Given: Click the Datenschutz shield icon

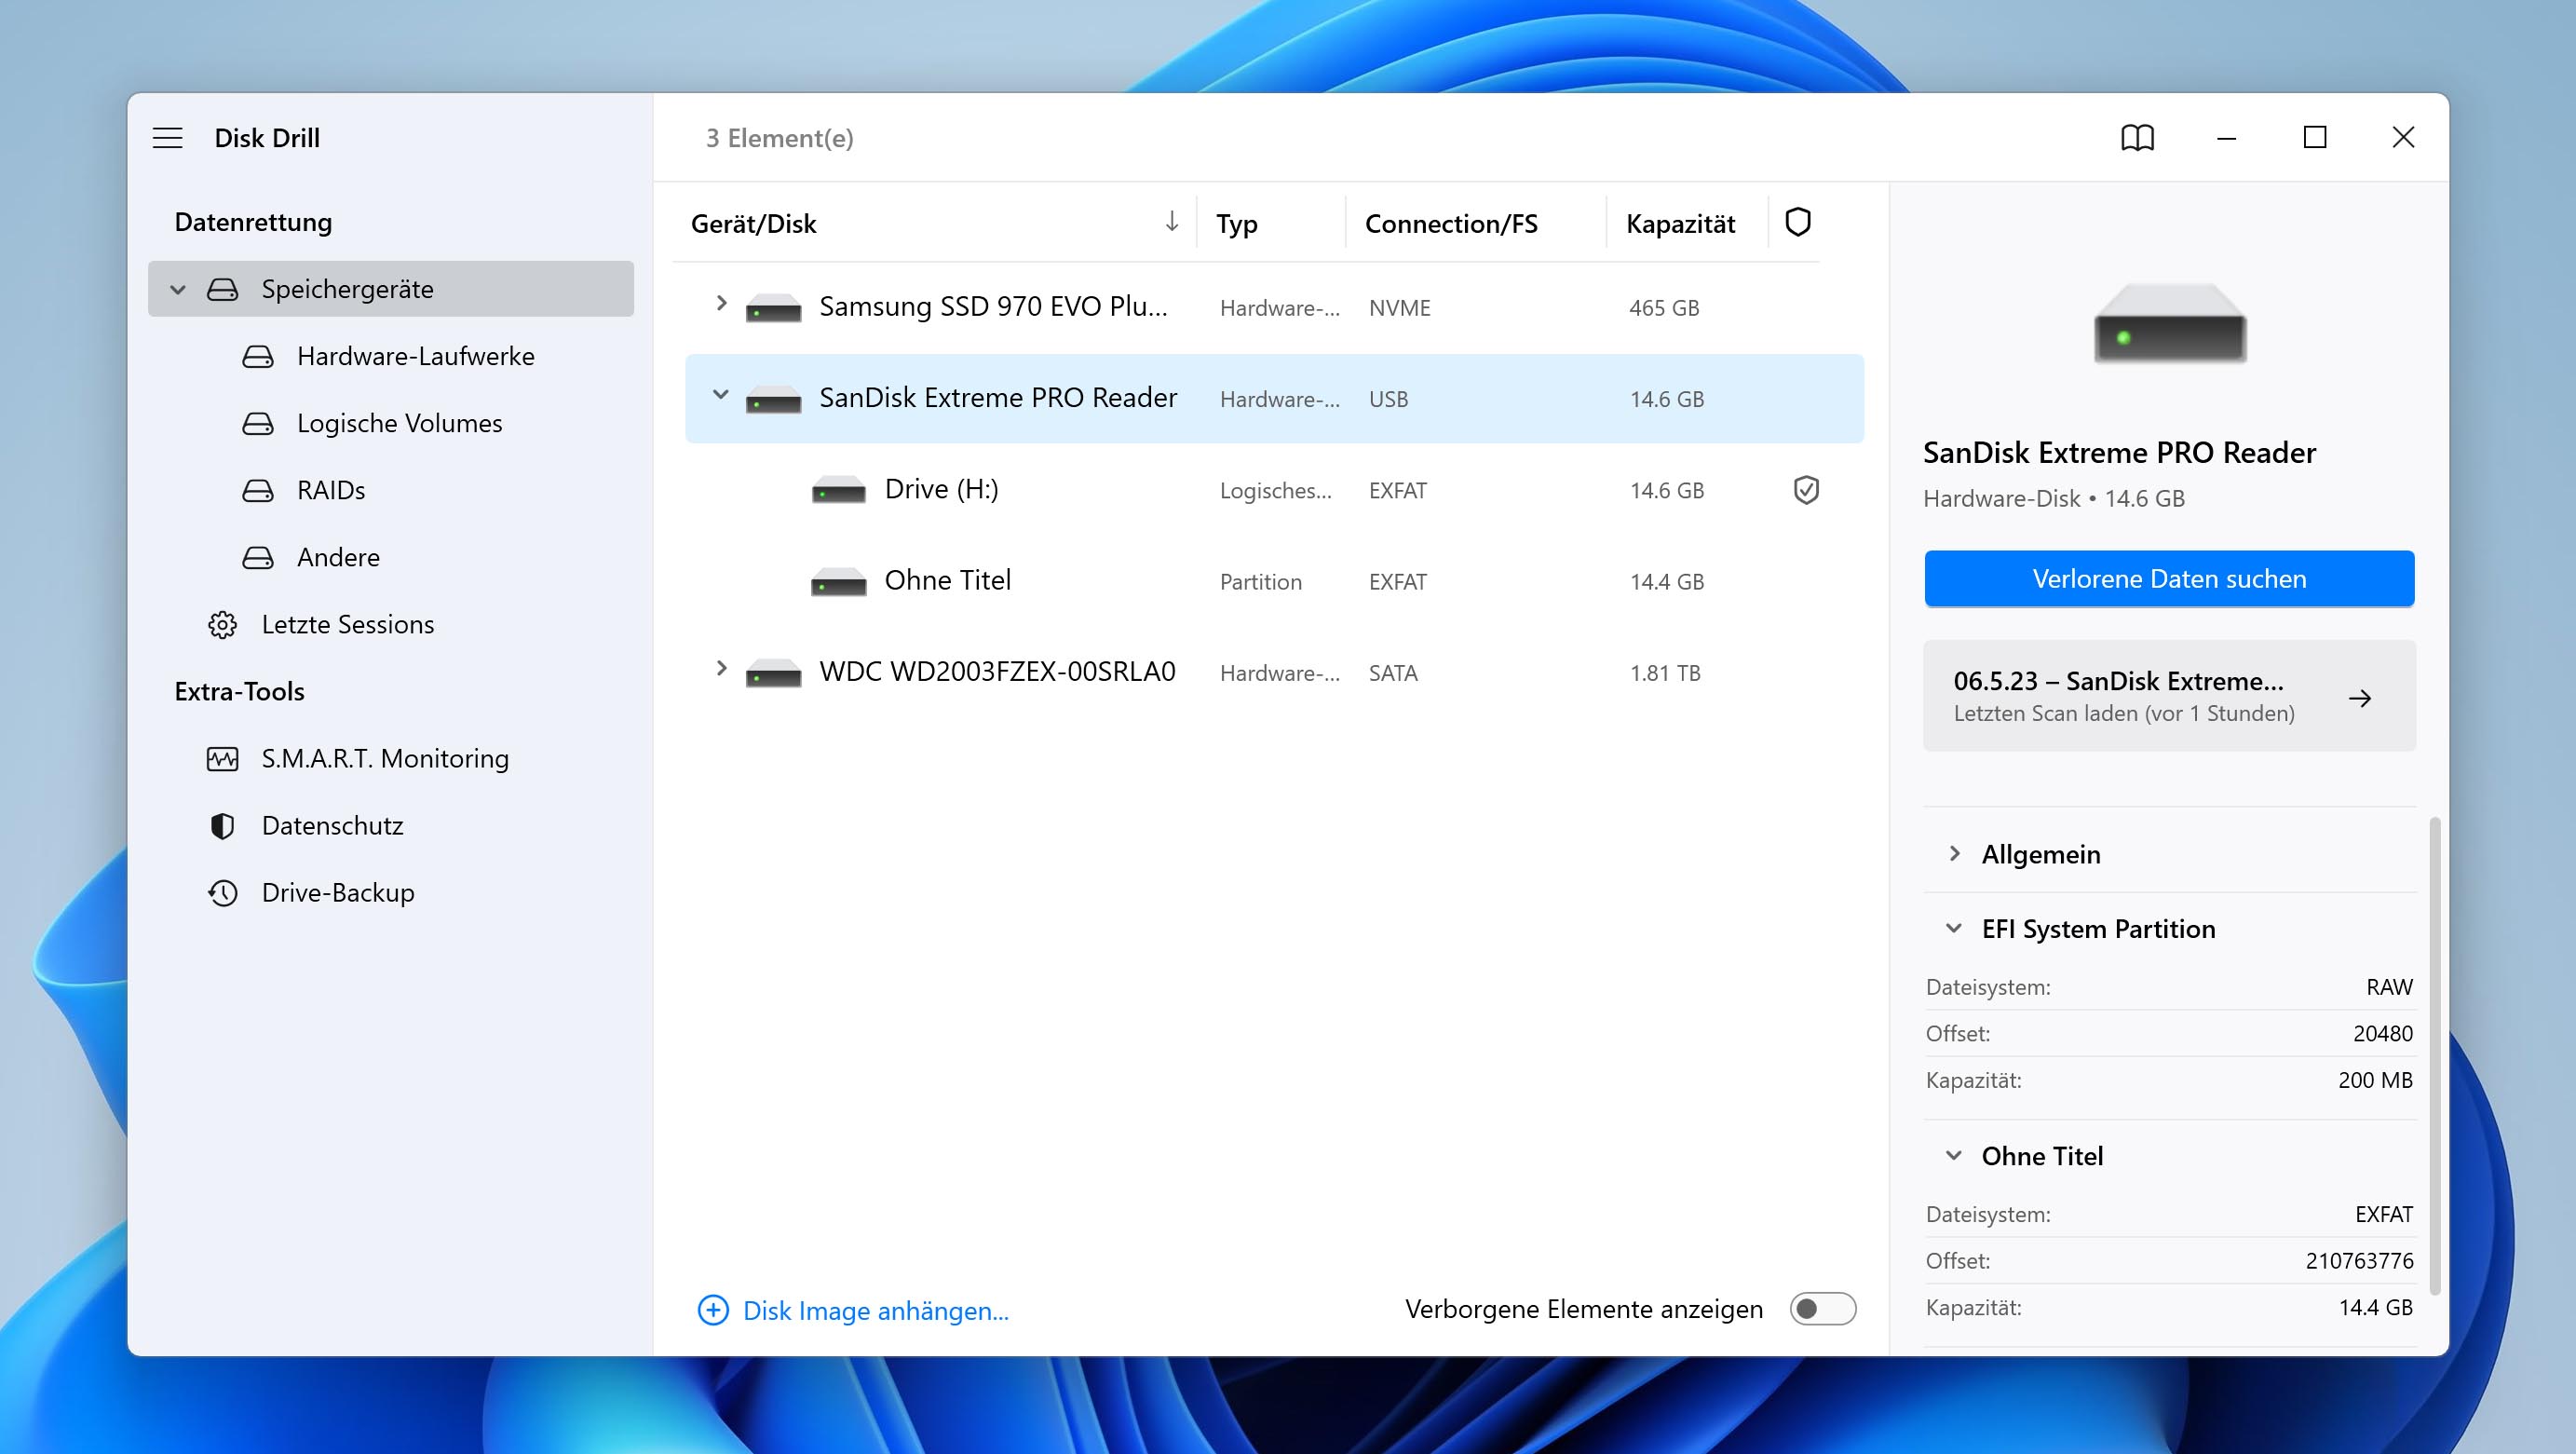Looking at the screenshot, I should 222,825.
